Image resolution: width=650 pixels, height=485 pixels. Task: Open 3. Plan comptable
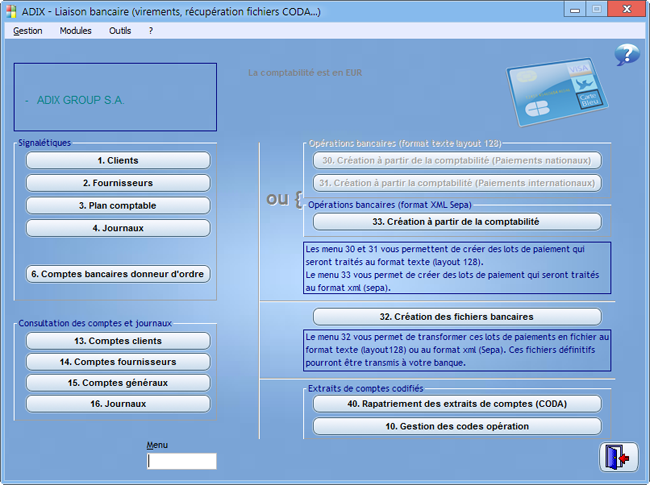click(118, 206)
